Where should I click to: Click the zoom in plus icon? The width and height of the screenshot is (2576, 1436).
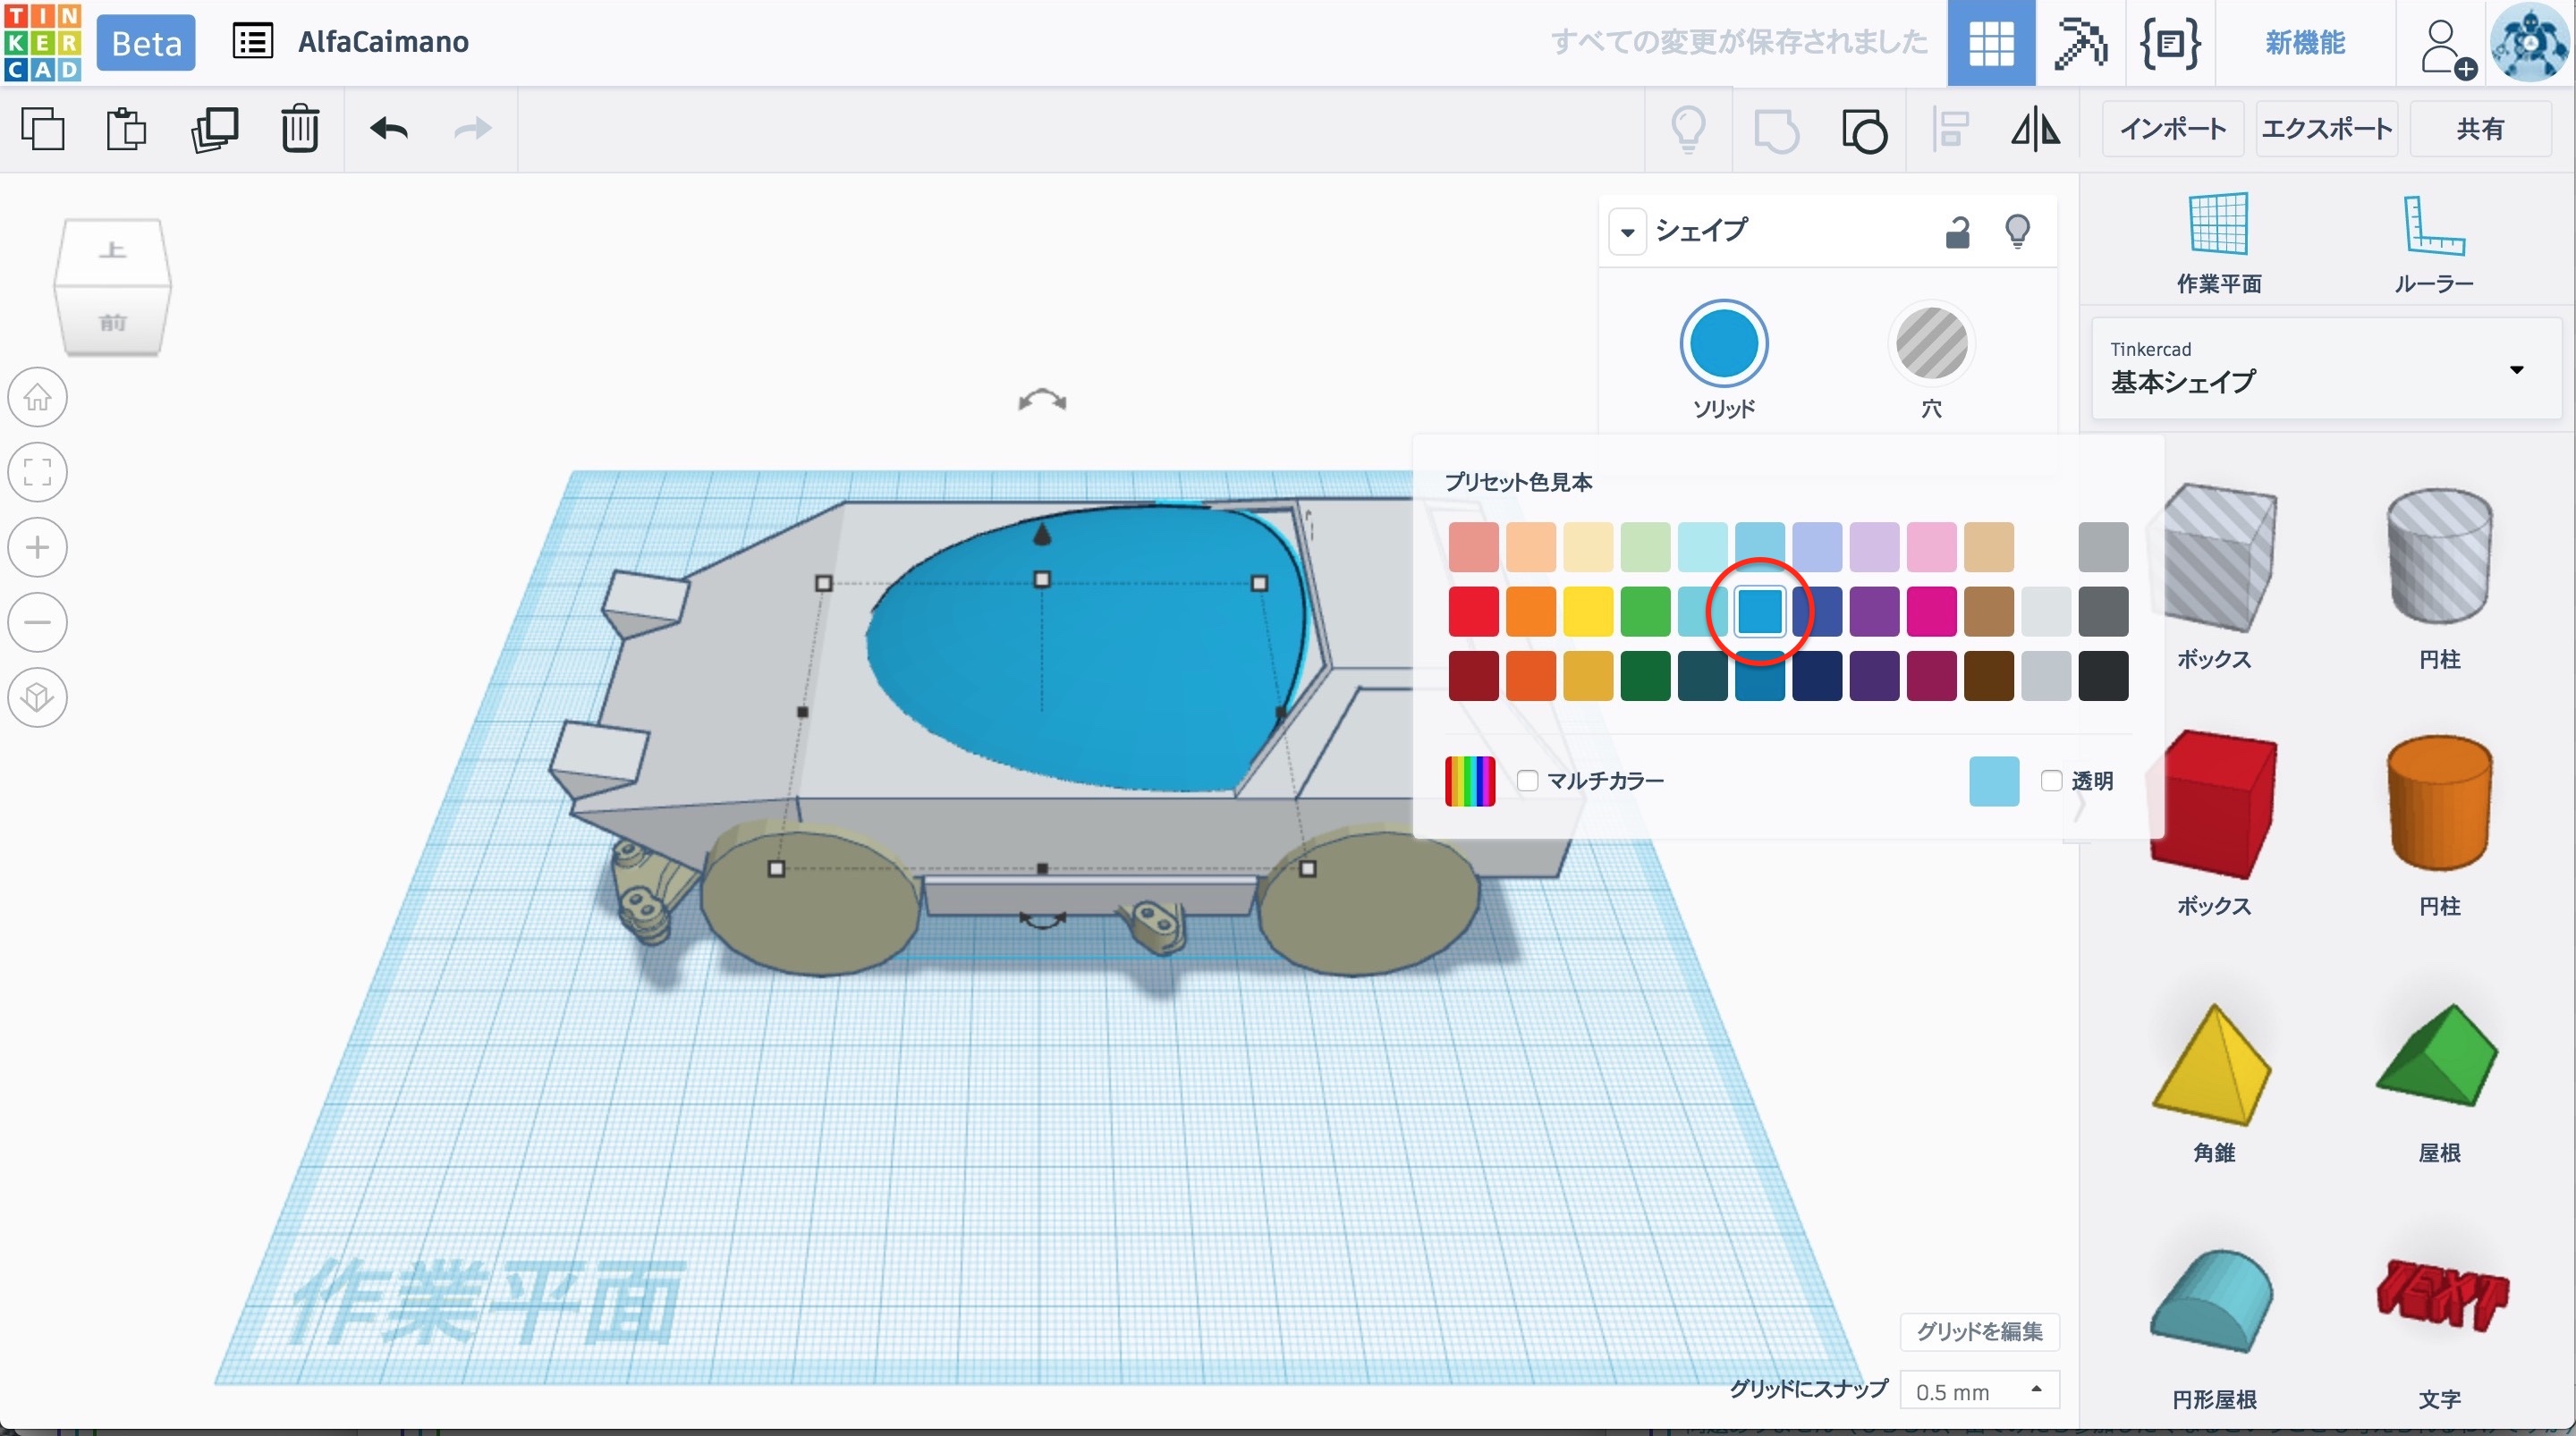38,548
